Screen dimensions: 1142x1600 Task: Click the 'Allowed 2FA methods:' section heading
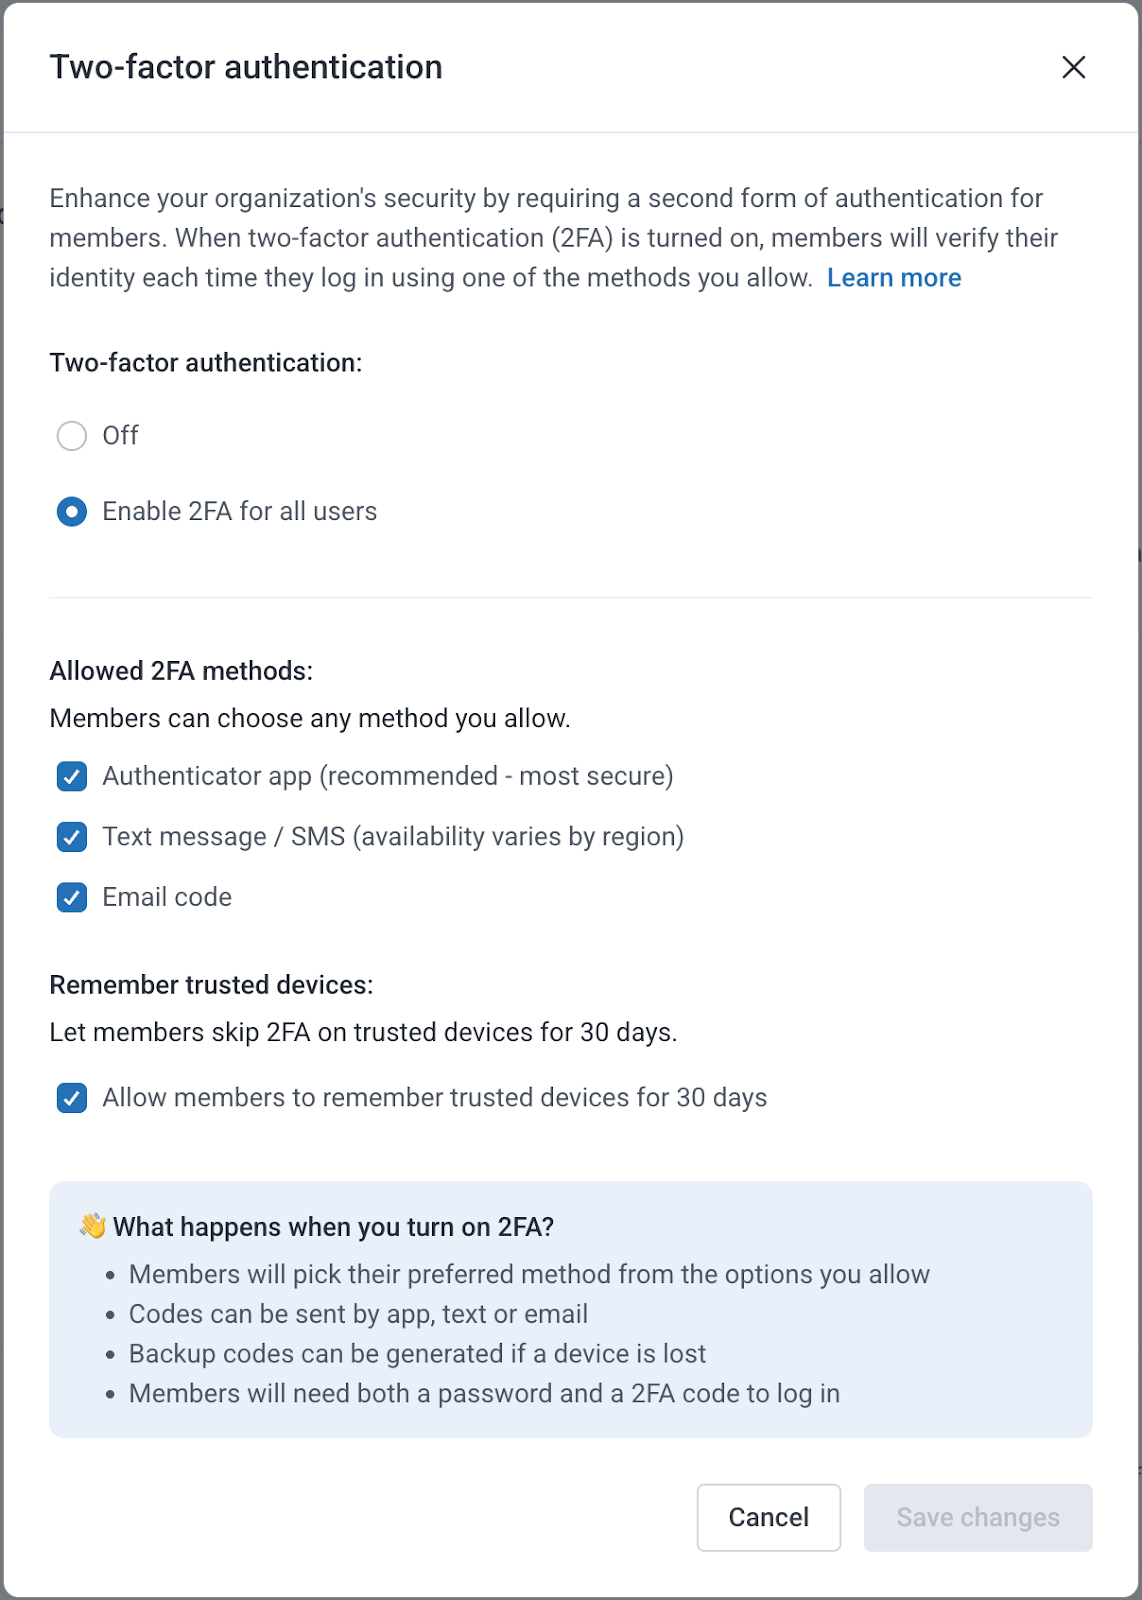point(181,671)
